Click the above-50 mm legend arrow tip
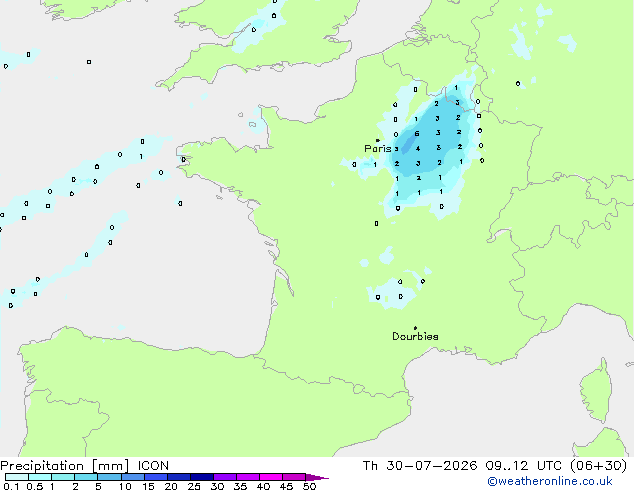Image resolution: width=634 pixels, height=490 pixels. 317,477
